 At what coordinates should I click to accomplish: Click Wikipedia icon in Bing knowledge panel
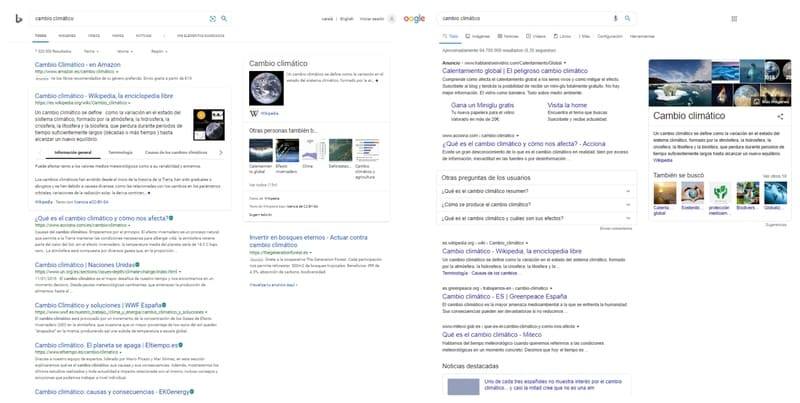point(252,114)
